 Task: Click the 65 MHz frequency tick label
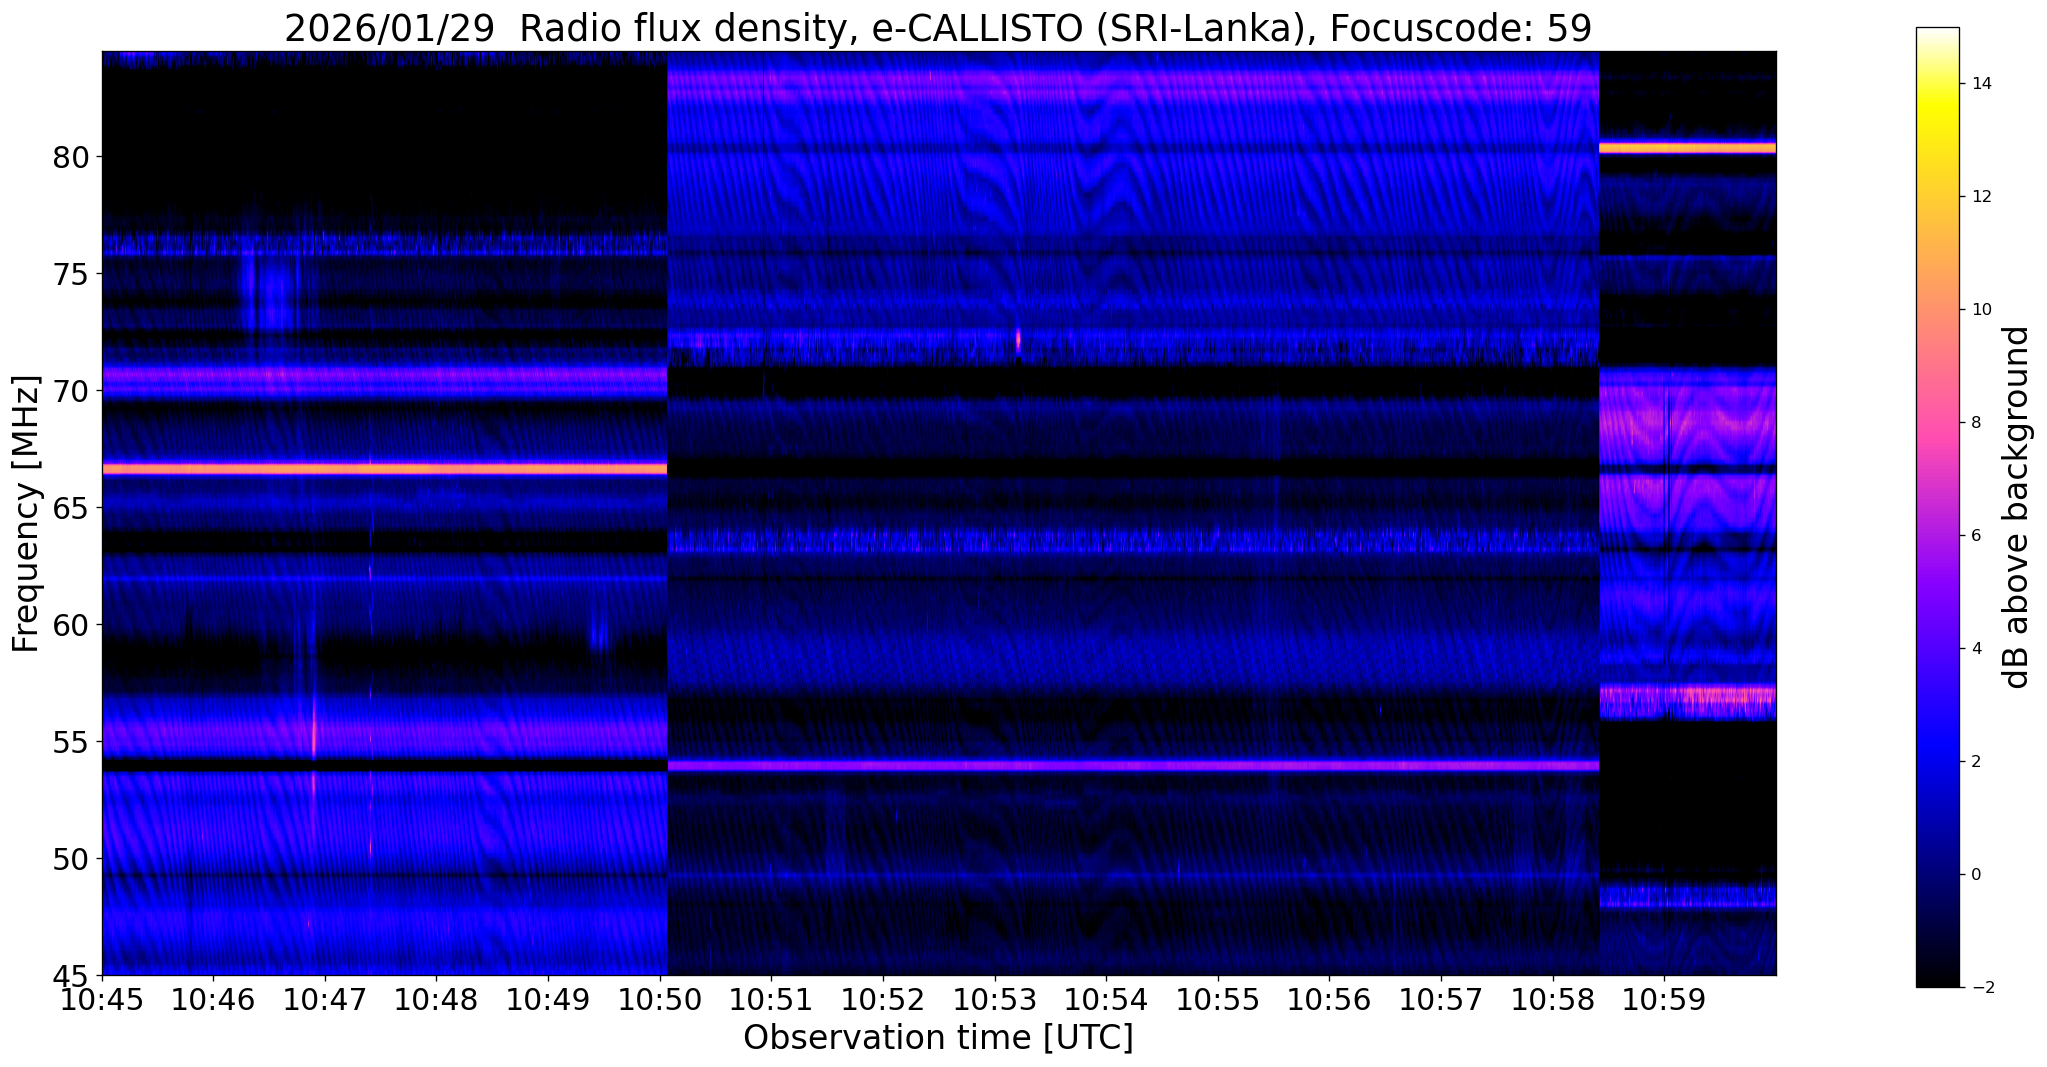tap(71, 508)
